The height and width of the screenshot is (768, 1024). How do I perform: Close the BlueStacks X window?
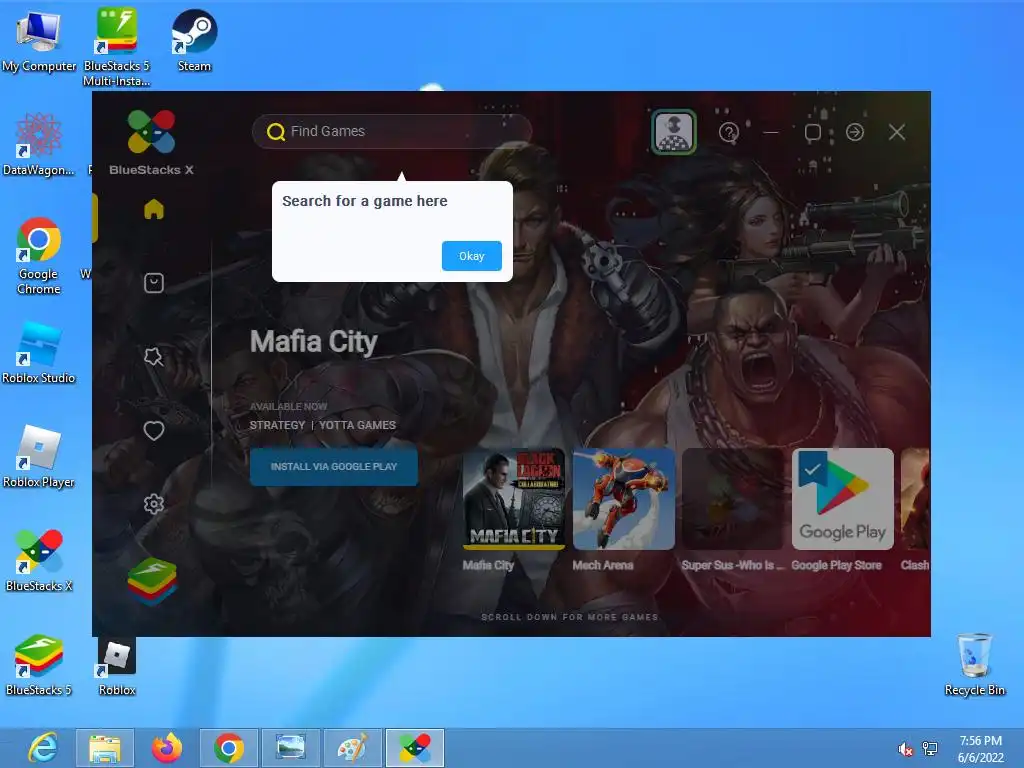point(897,133)
